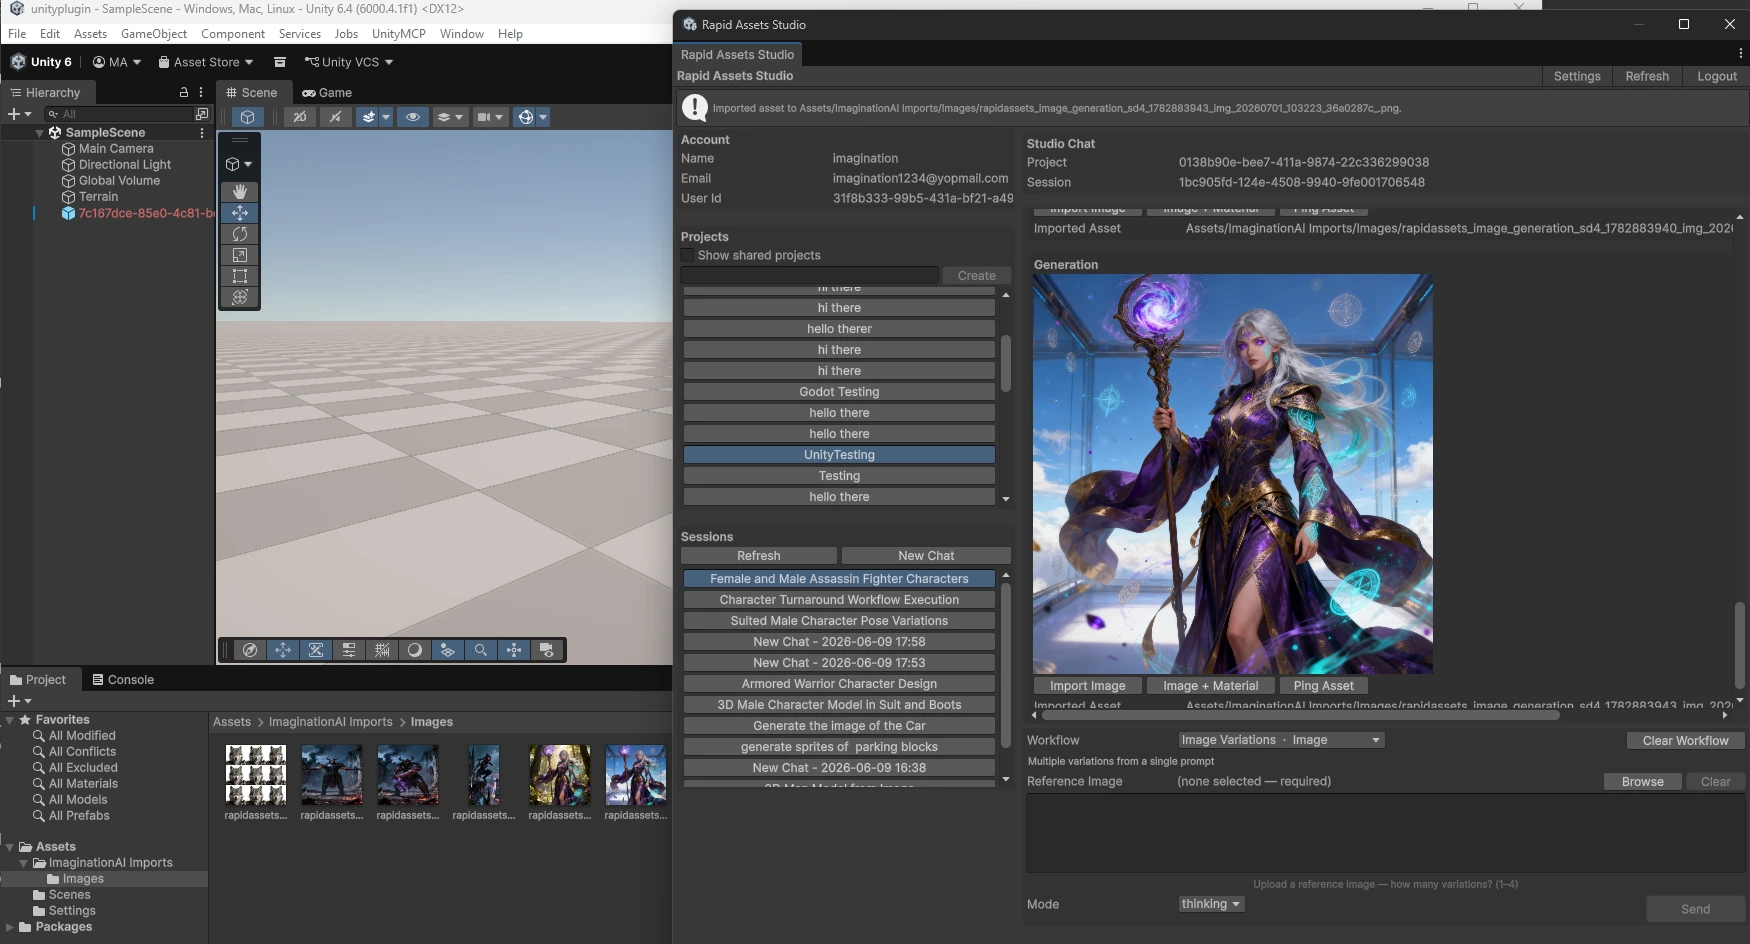Click the cube draw-mode button in Scene toolbar
This screenshot has width=1750, height=944.
(248, 117)
